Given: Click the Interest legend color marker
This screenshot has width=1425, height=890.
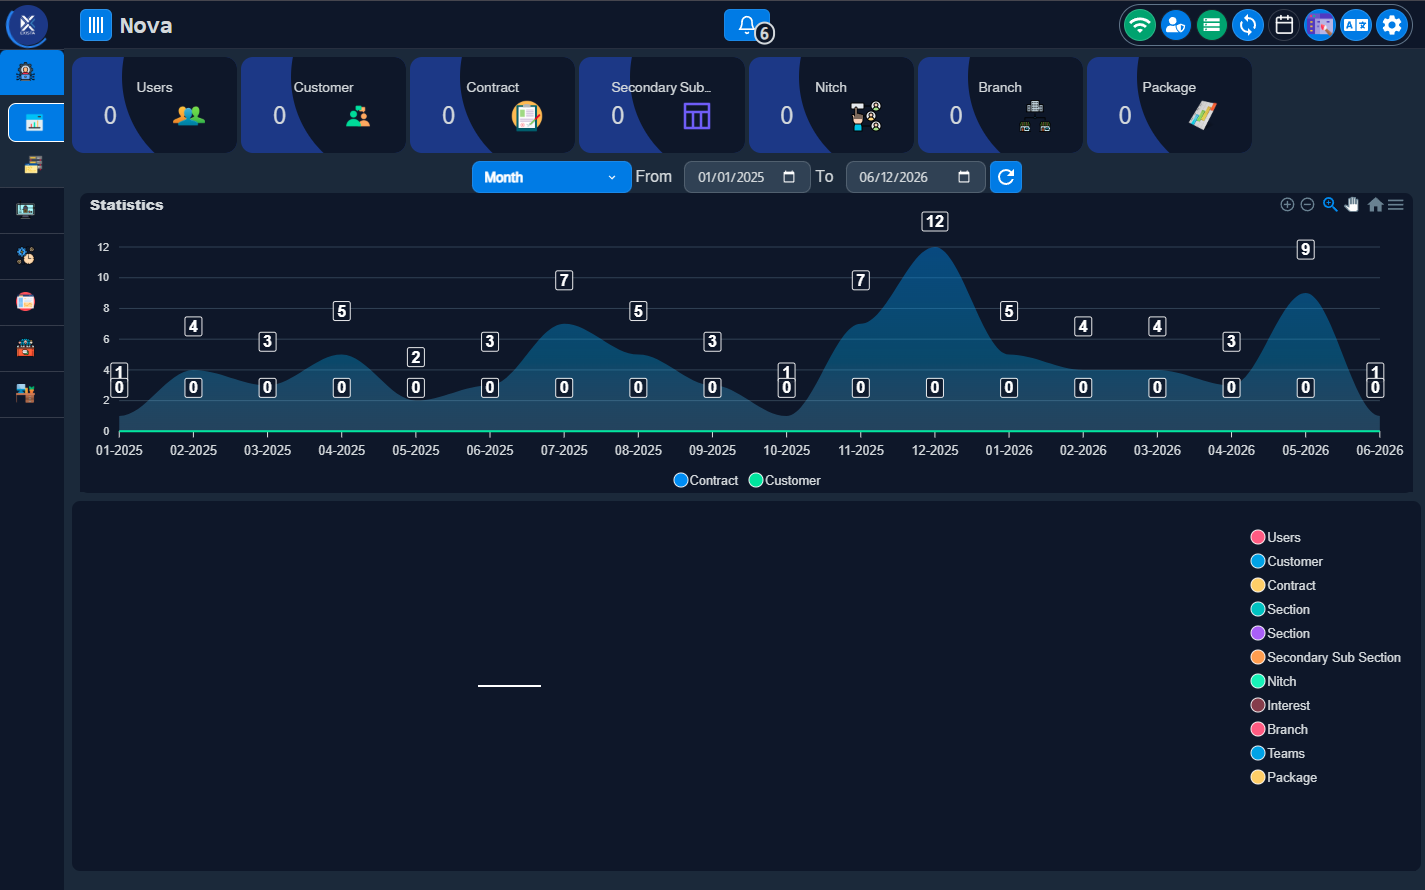Looking at the screenshot, I should click(1258, 705).
